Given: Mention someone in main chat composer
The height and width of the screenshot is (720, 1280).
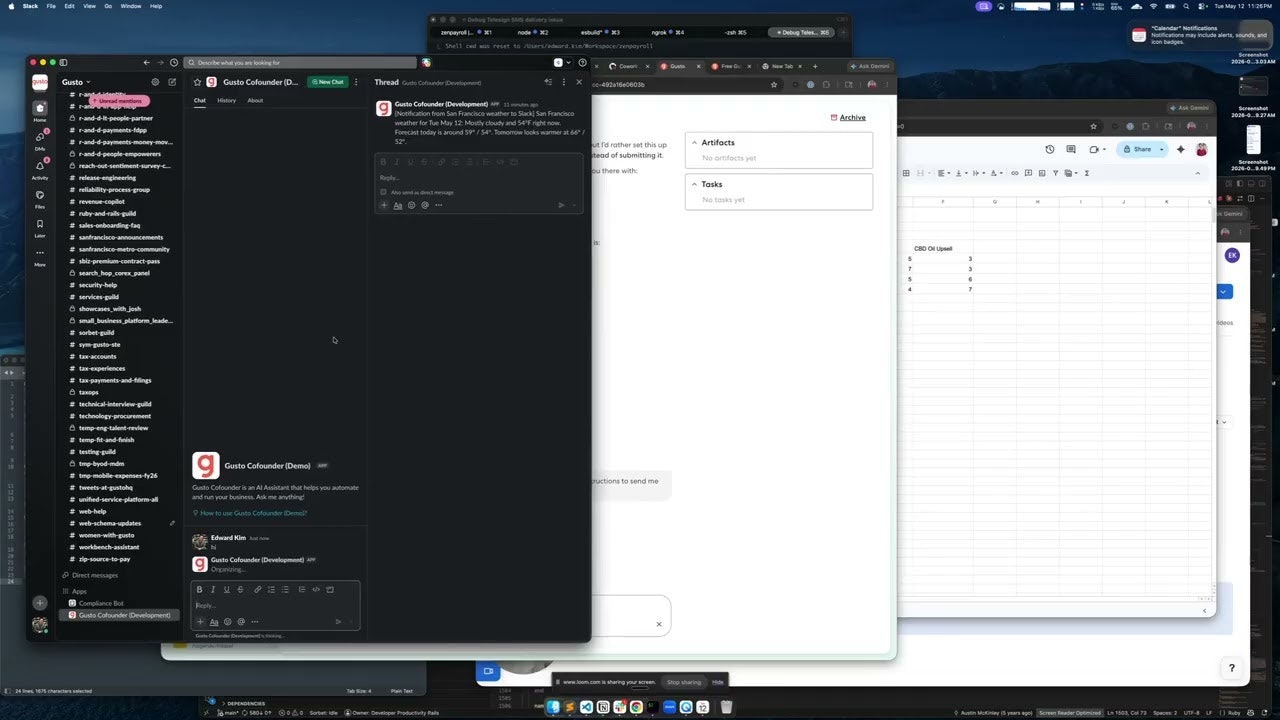Looking at the screenshot, I should point(241,622).
